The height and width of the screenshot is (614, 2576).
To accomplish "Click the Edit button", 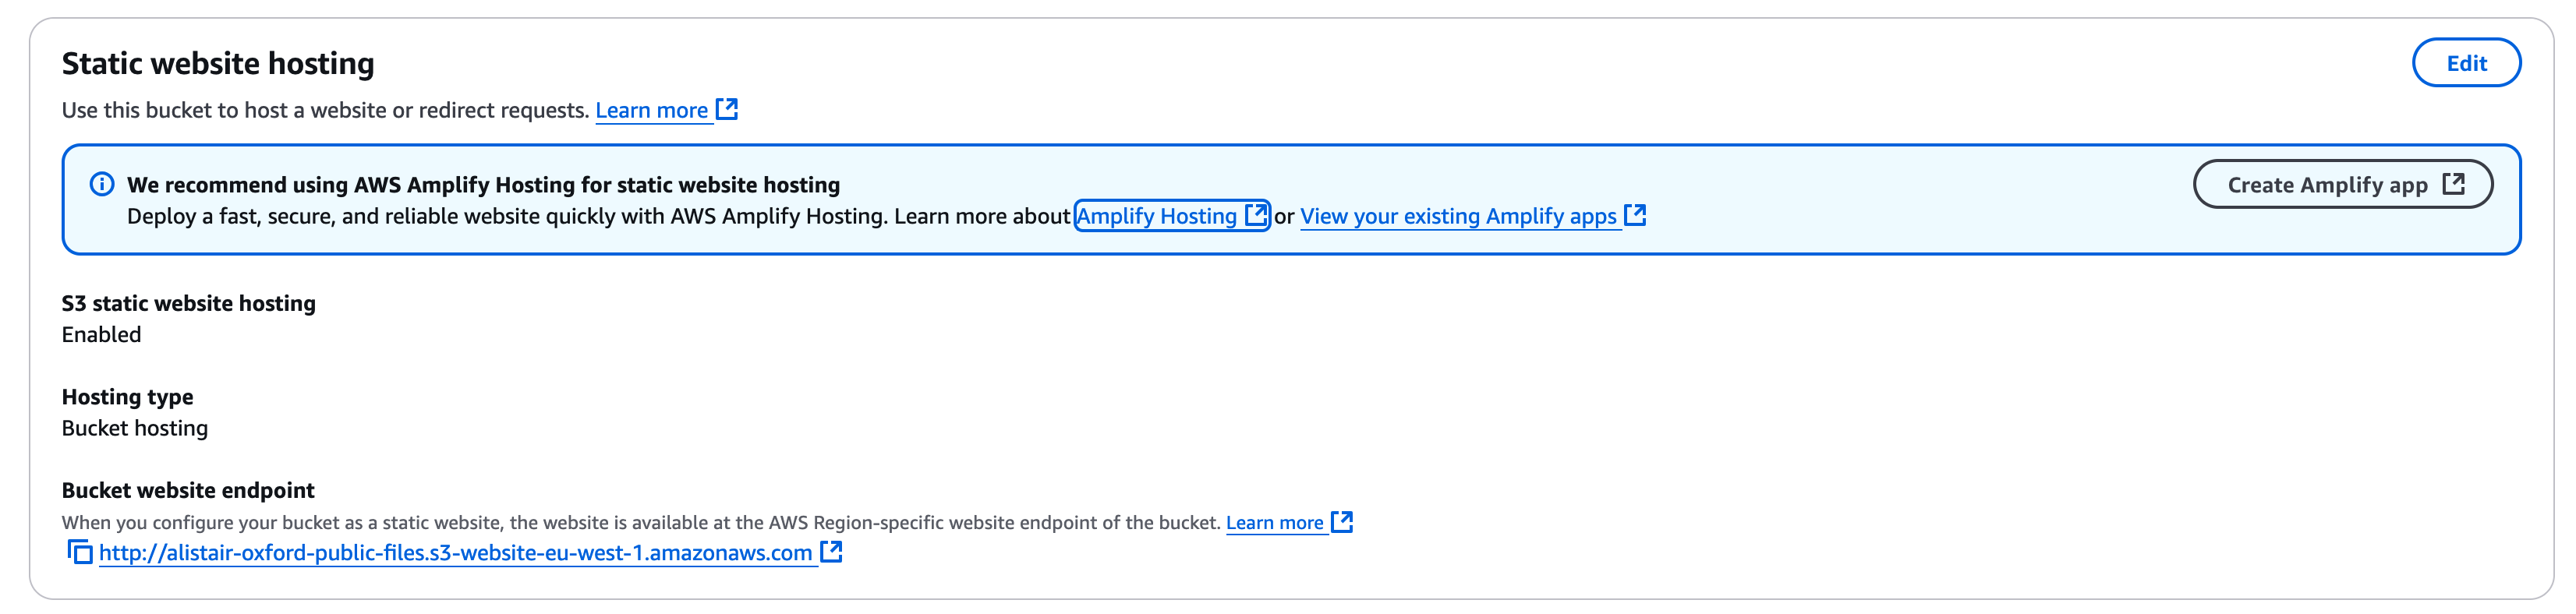I will pyautogui.click(x=2467, y=62).
